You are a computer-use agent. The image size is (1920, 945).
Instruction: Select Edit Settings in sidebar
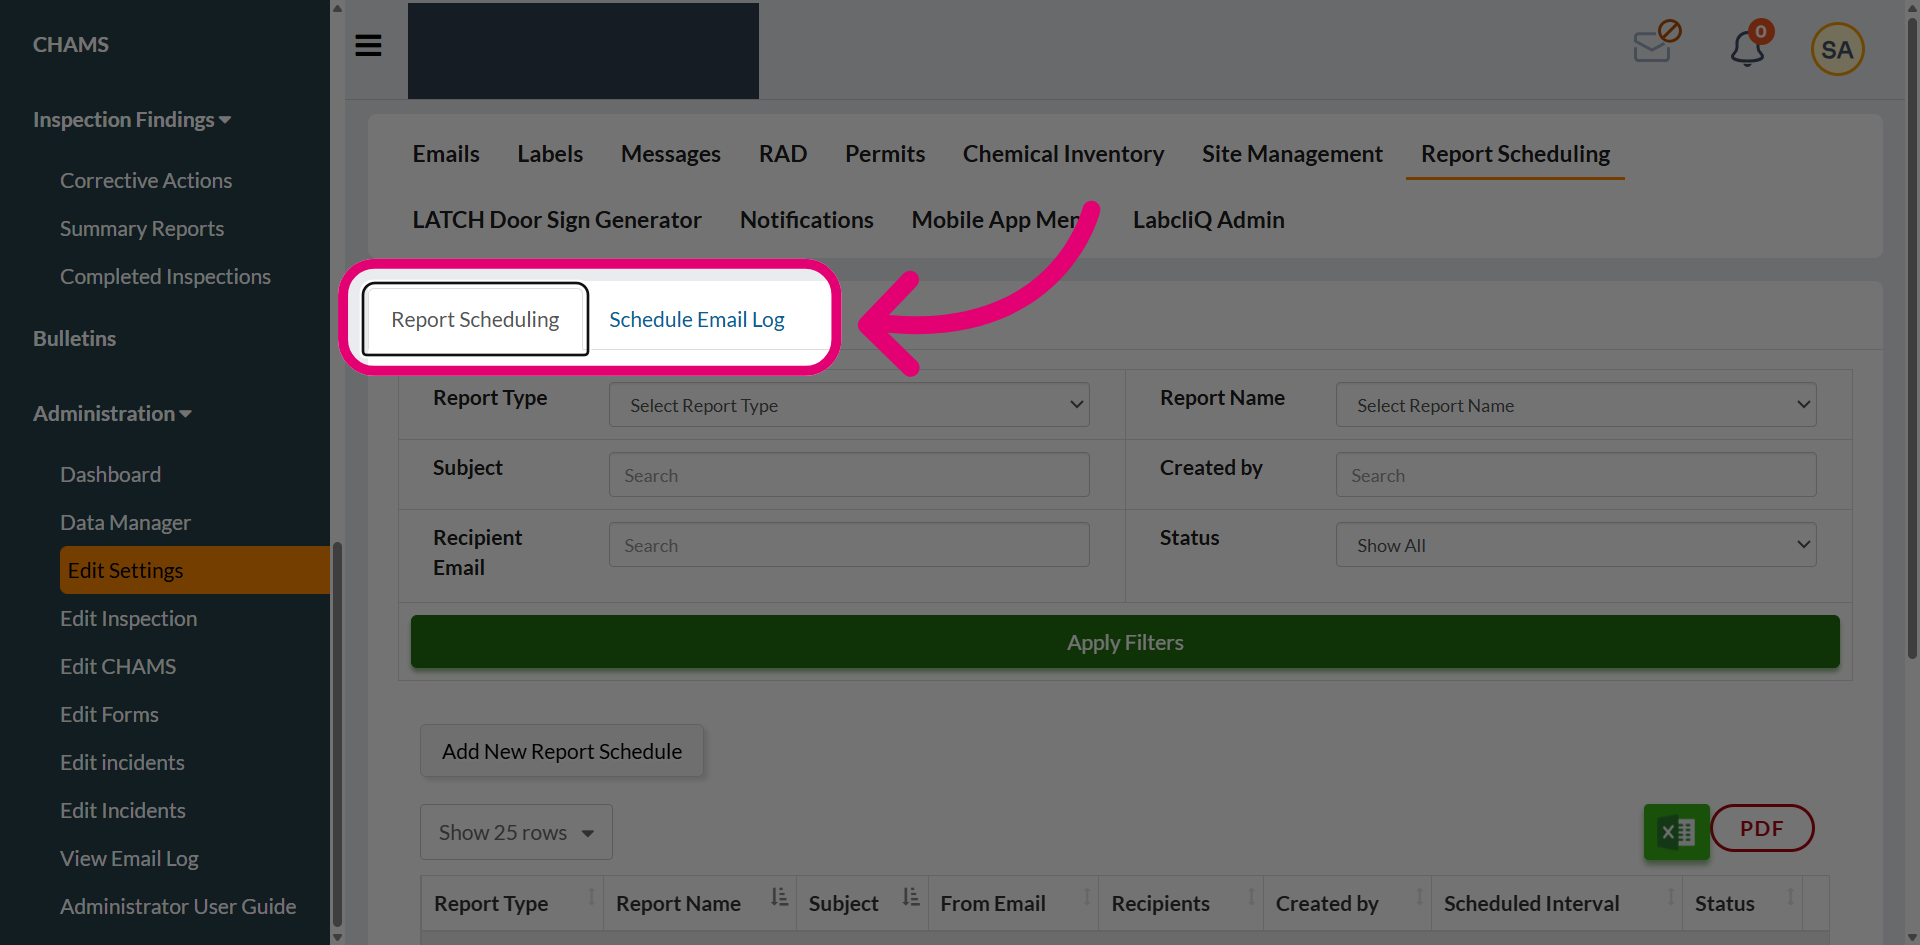click(x=194, y=570)
